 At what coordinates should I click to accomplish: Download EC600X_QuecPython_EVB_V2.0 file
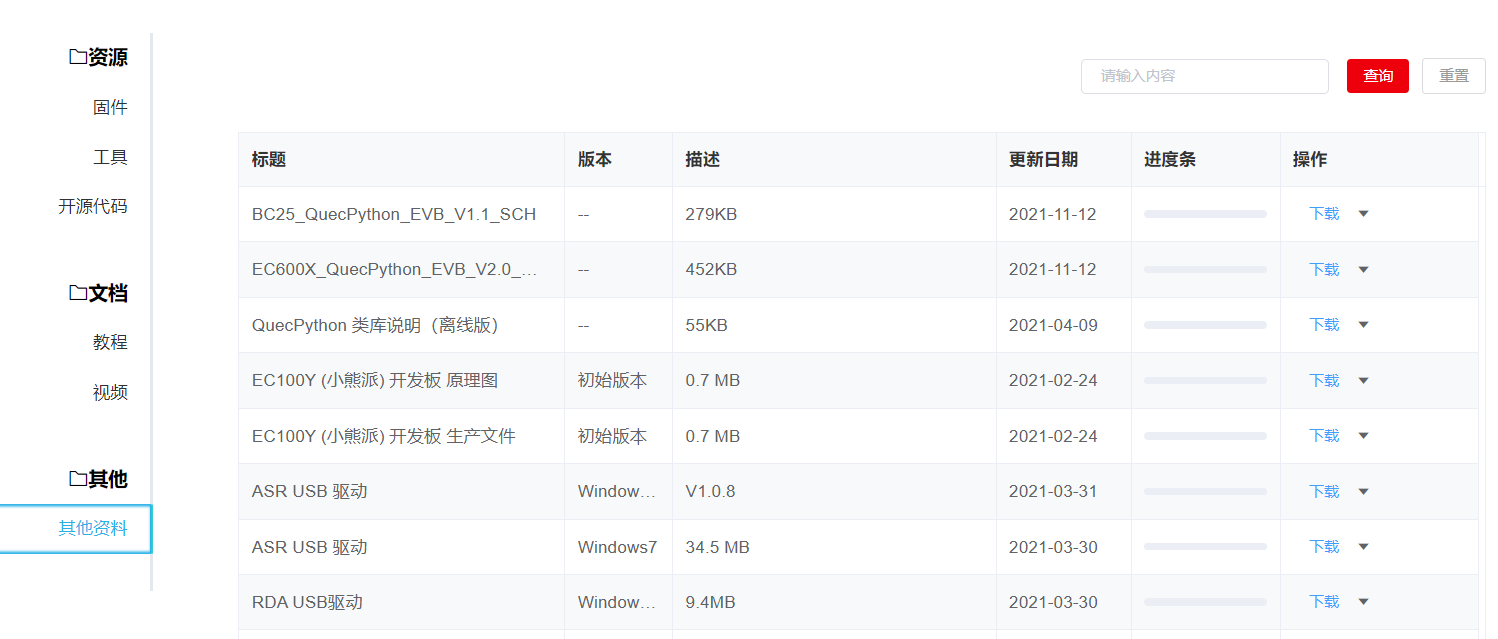point(1322,269)
